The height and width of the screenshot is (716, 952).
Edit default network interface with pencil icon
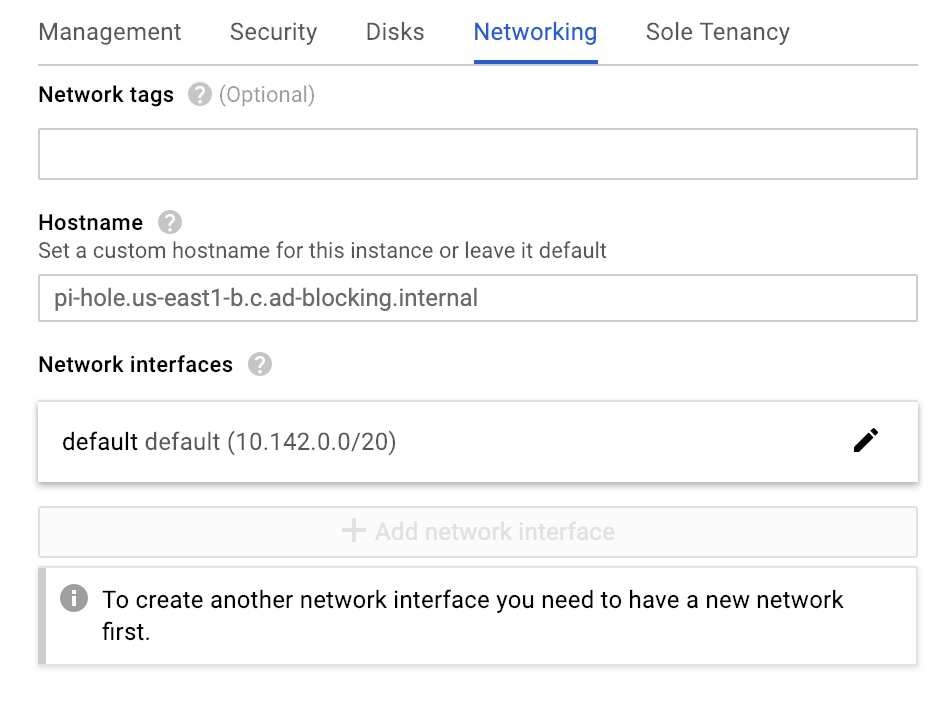(866, 440)
